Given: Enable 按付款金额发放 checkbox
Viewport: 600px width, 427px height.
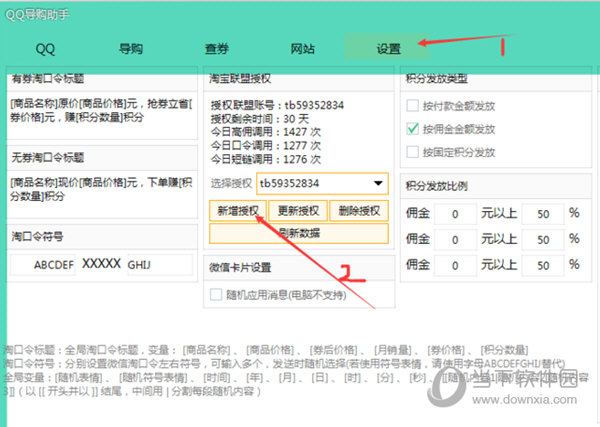Looking at the screenshot, I should pos(412,105).
